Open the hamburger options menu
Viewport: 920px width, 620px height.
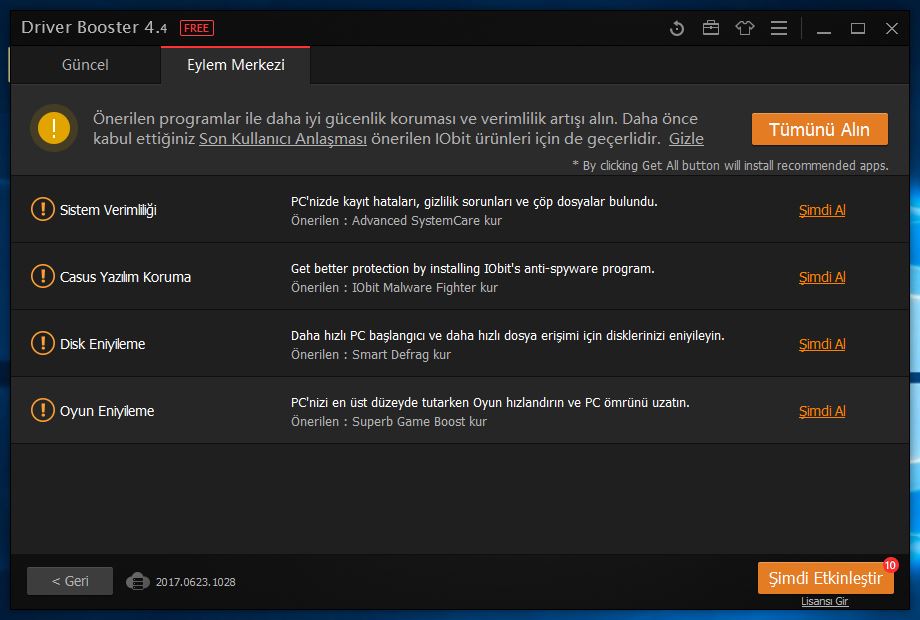click(x=779, y=28)
